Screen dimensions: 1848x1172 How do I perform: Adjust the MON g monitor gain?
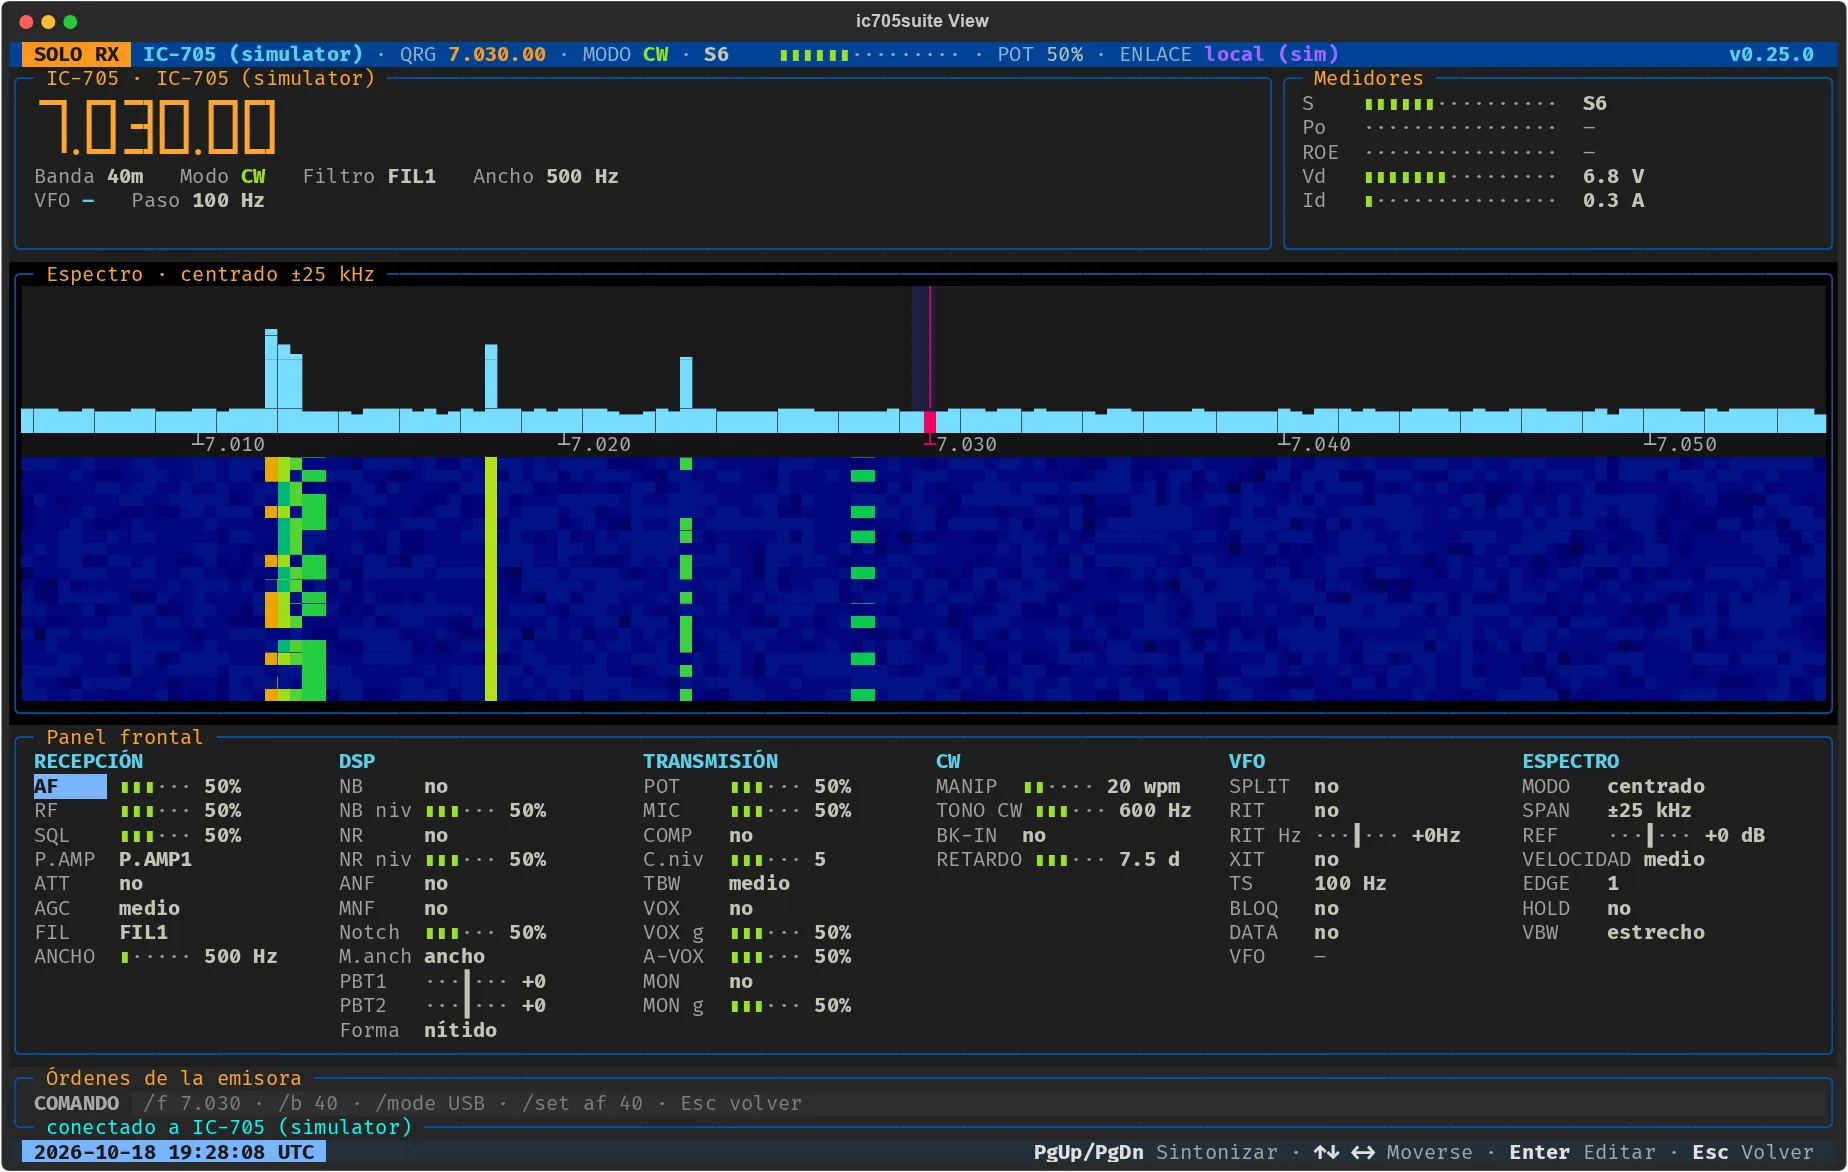coord(765,1005)
